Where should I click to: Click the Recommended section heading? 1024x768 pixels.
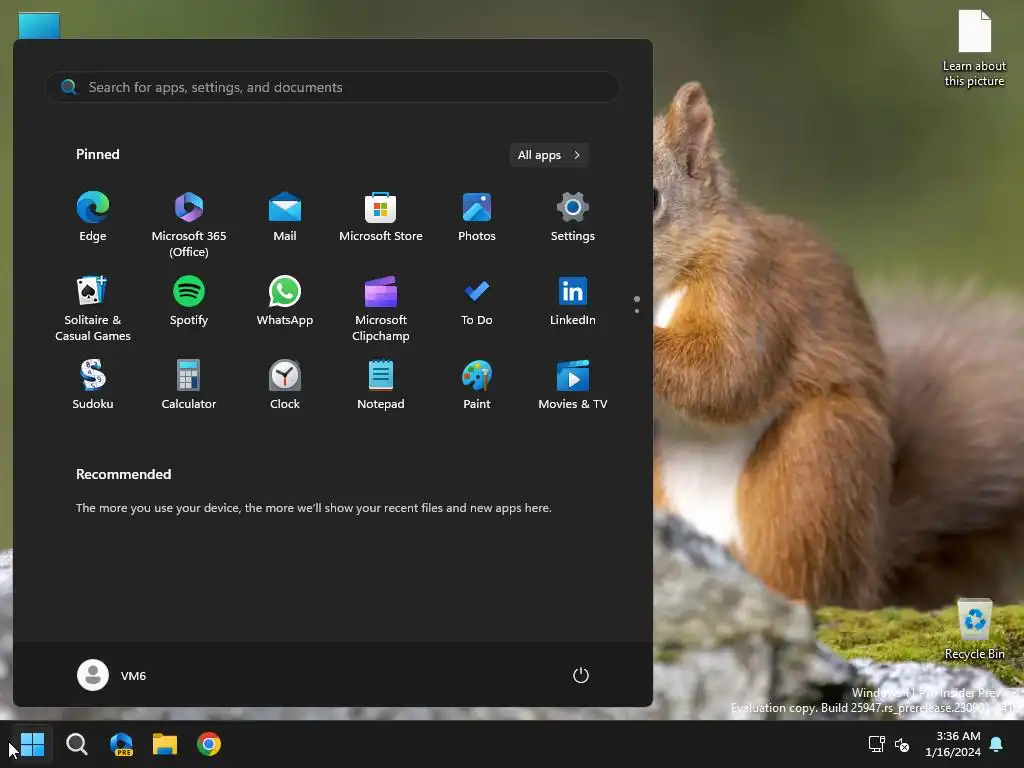click(x=123, y=474)
